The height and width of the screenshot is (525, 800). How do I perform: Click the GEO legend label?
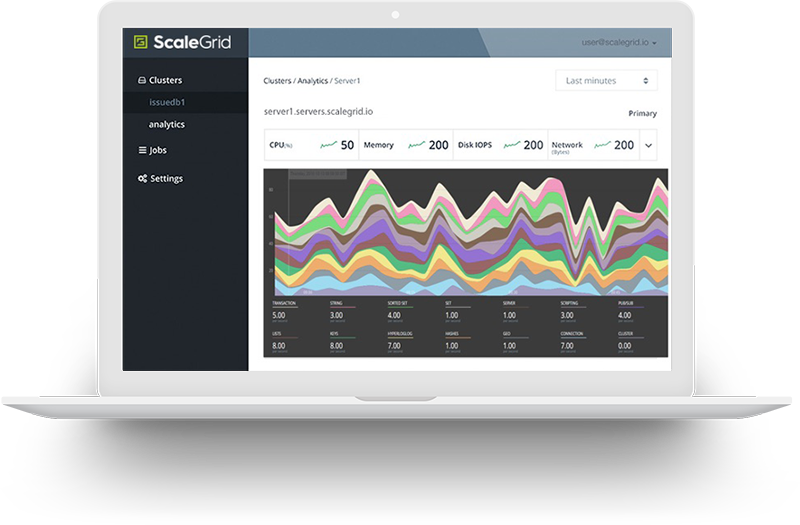coord(507,334)
